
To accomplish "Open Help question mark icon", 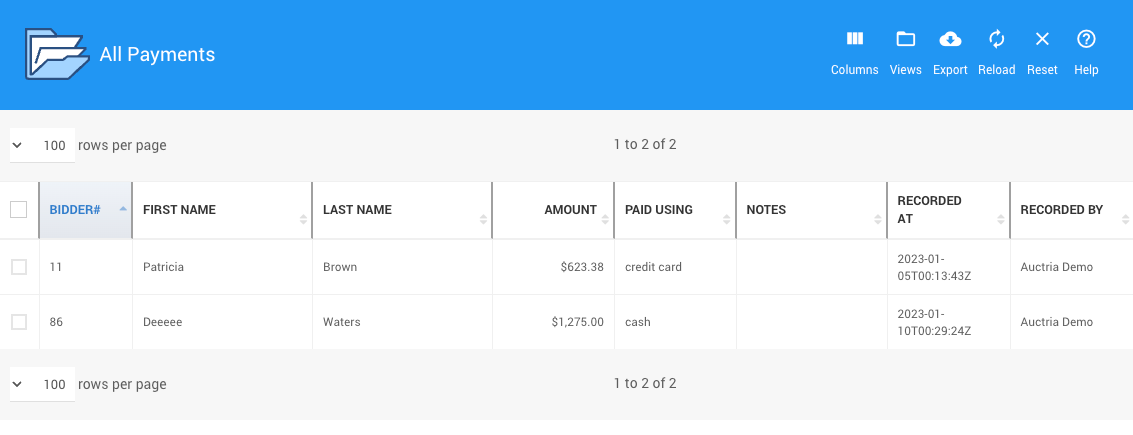I will [1086, 40].
